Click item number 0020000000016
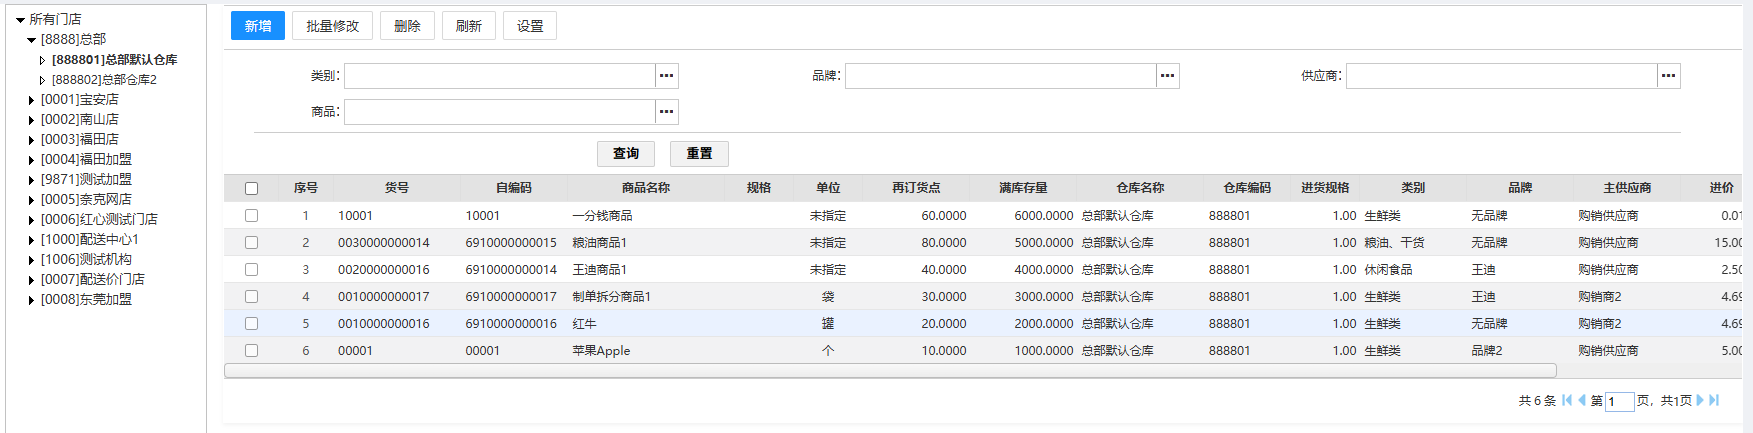The height and width of the screenshot is (433, 1753). point(384,269)
